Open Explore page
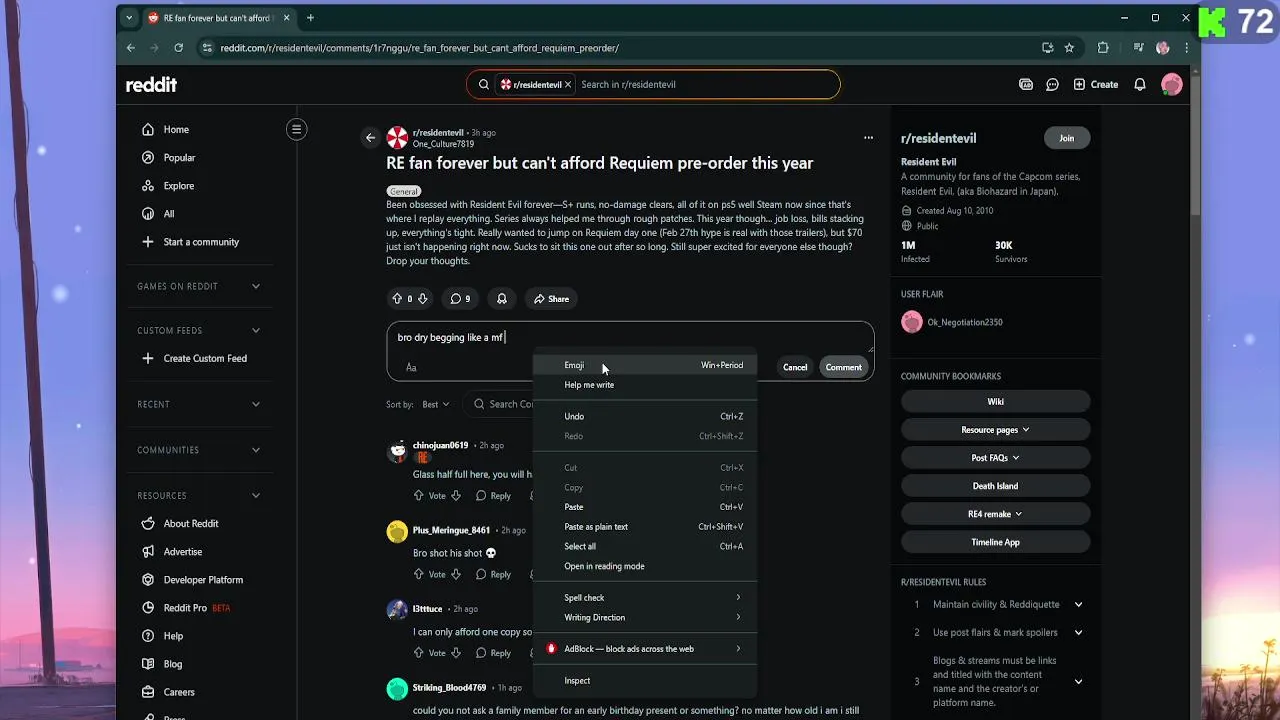This screenshot has width=1280, height=720. coord(178,185)
